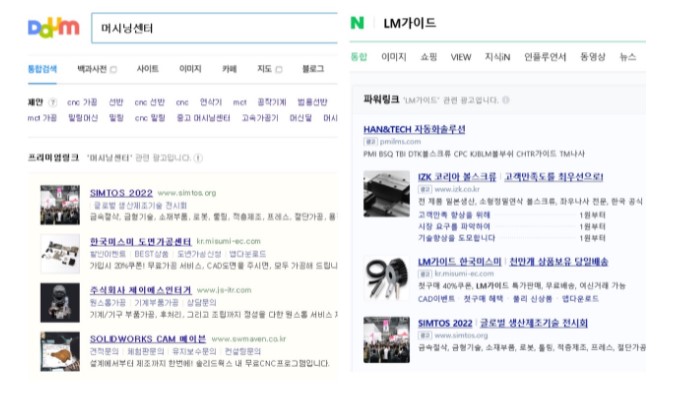Click the CAD이벤트 sublink
676x394 pixels.
pos(436,298)
